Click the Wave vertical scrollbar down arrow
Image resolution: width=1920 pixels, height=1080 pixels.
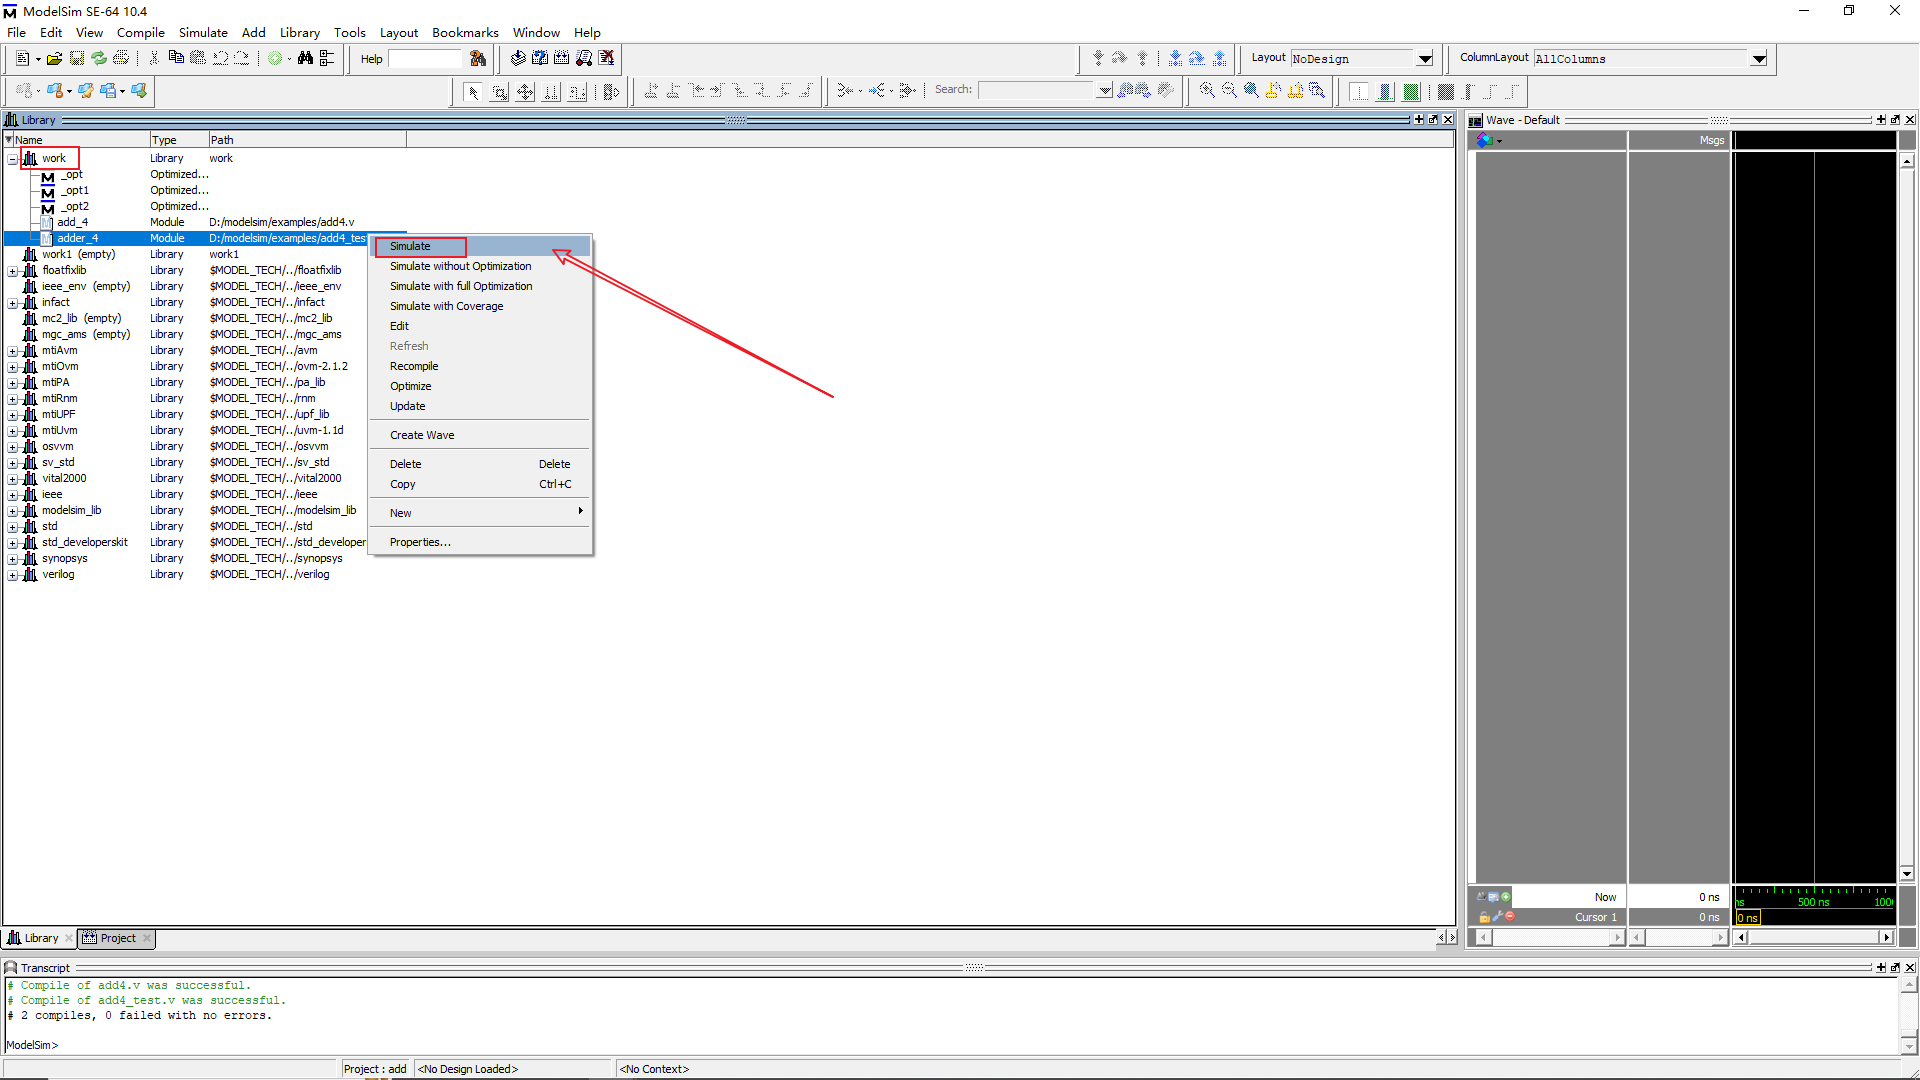1907,874
